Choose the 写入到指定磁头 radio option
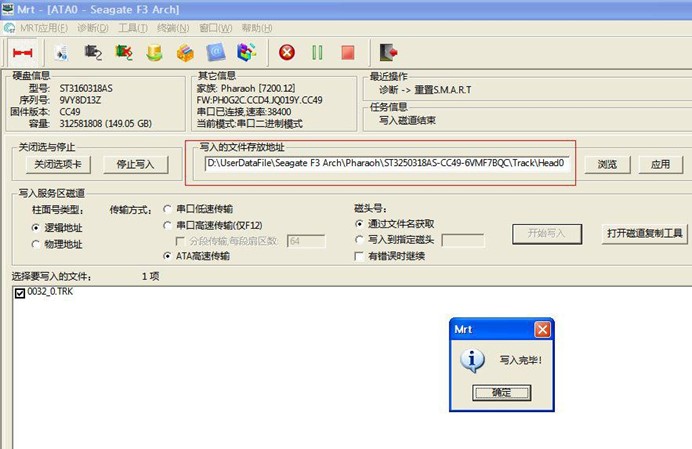 (360, 240)
